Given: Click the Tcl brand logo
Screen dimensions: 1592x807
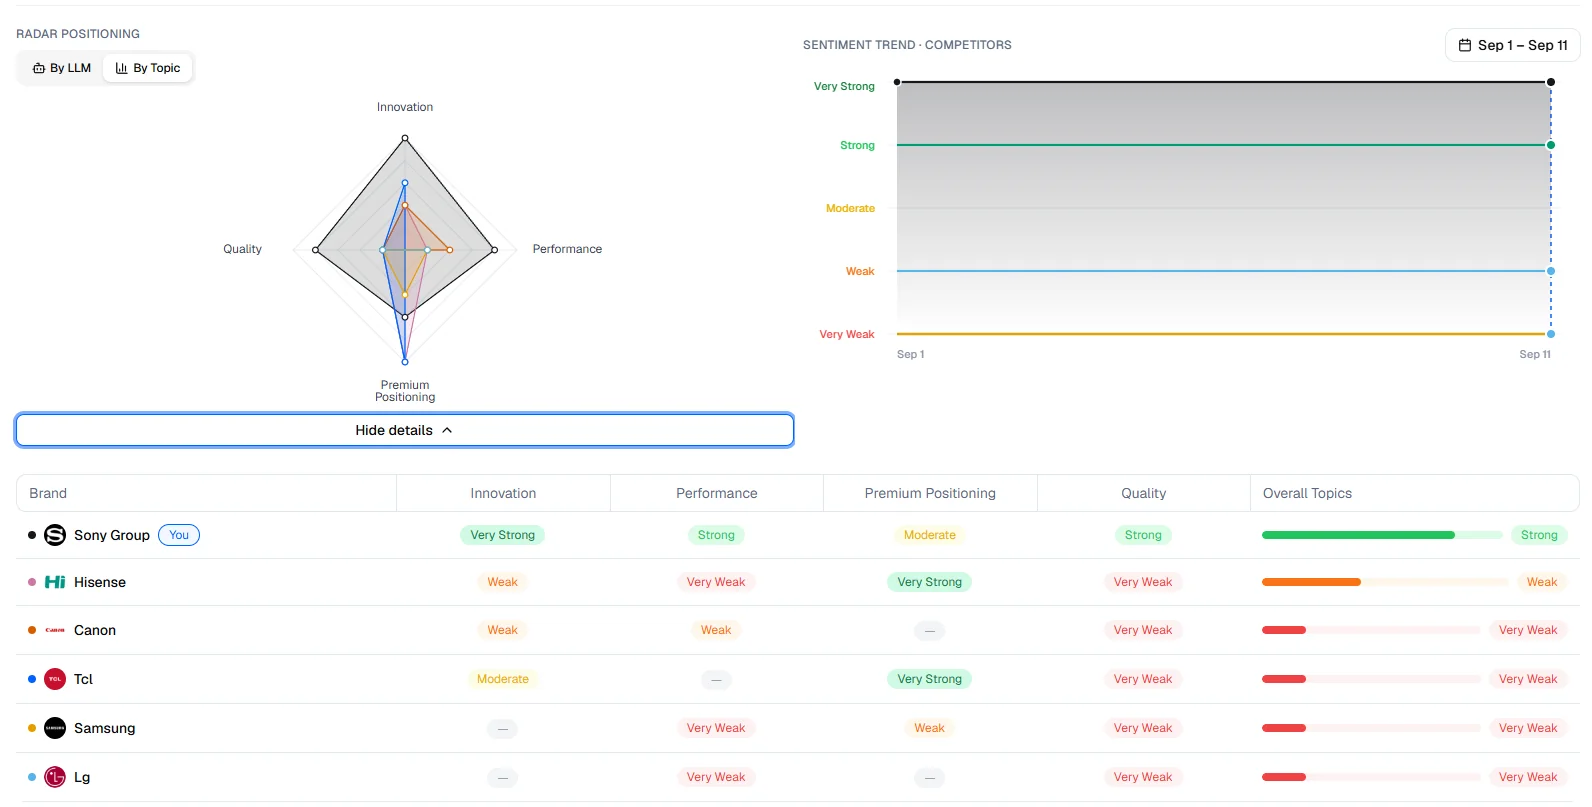Looking at the screenshot, I should tap(55, 679).
